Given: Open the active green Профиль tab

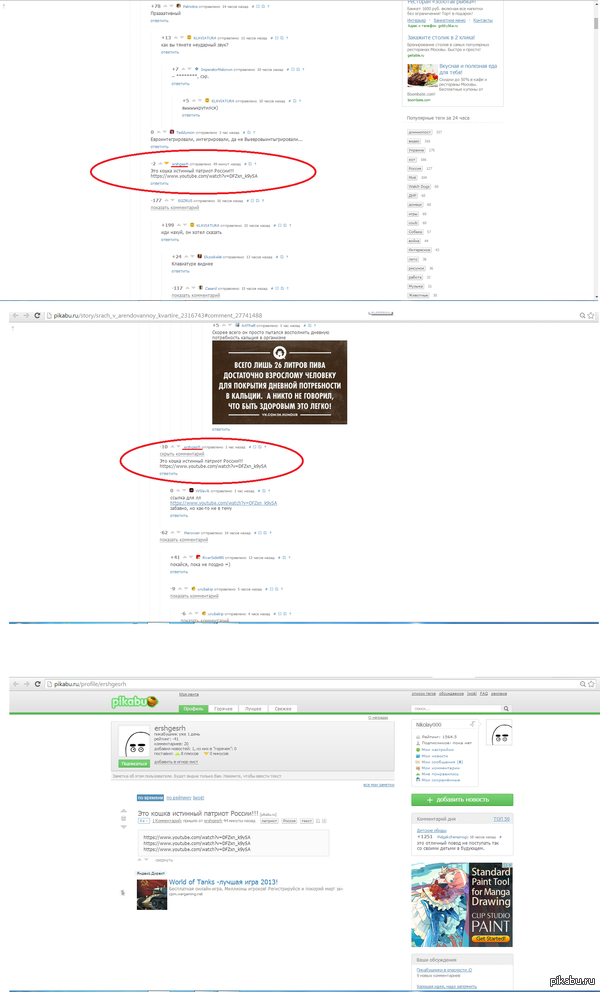Looking at the screenshot, I should [193, 708].
